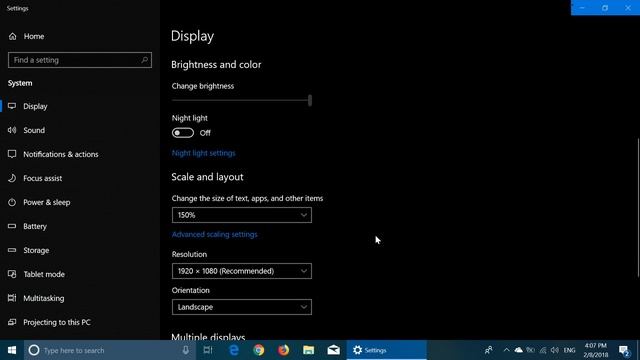
Task: Turn on the Night light toggle
Action: 182,133
